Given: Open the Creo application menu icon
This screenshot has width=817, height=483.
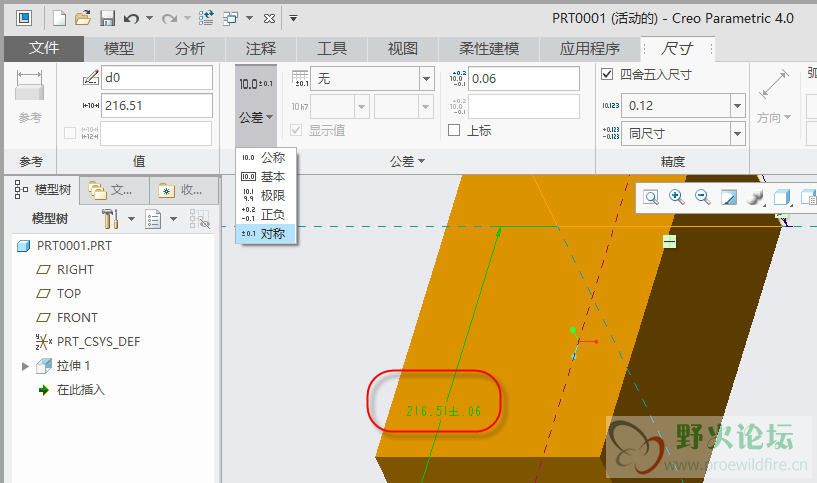Looking at the screenshot, I should click(x=23, y=18).
